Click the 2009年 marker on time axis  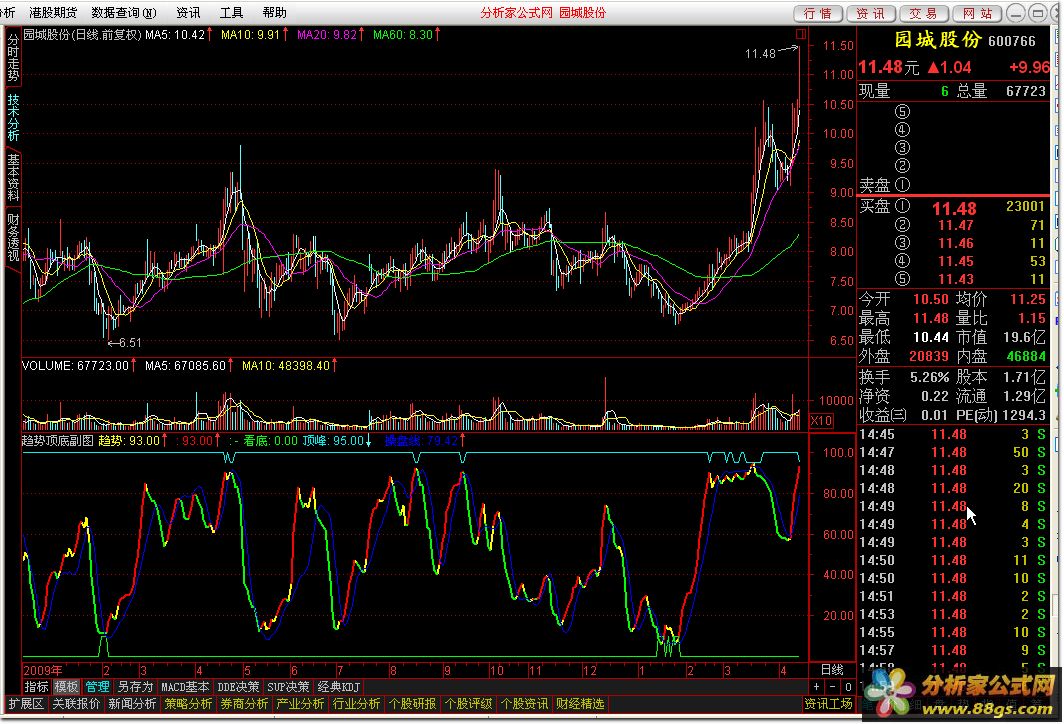43,670
